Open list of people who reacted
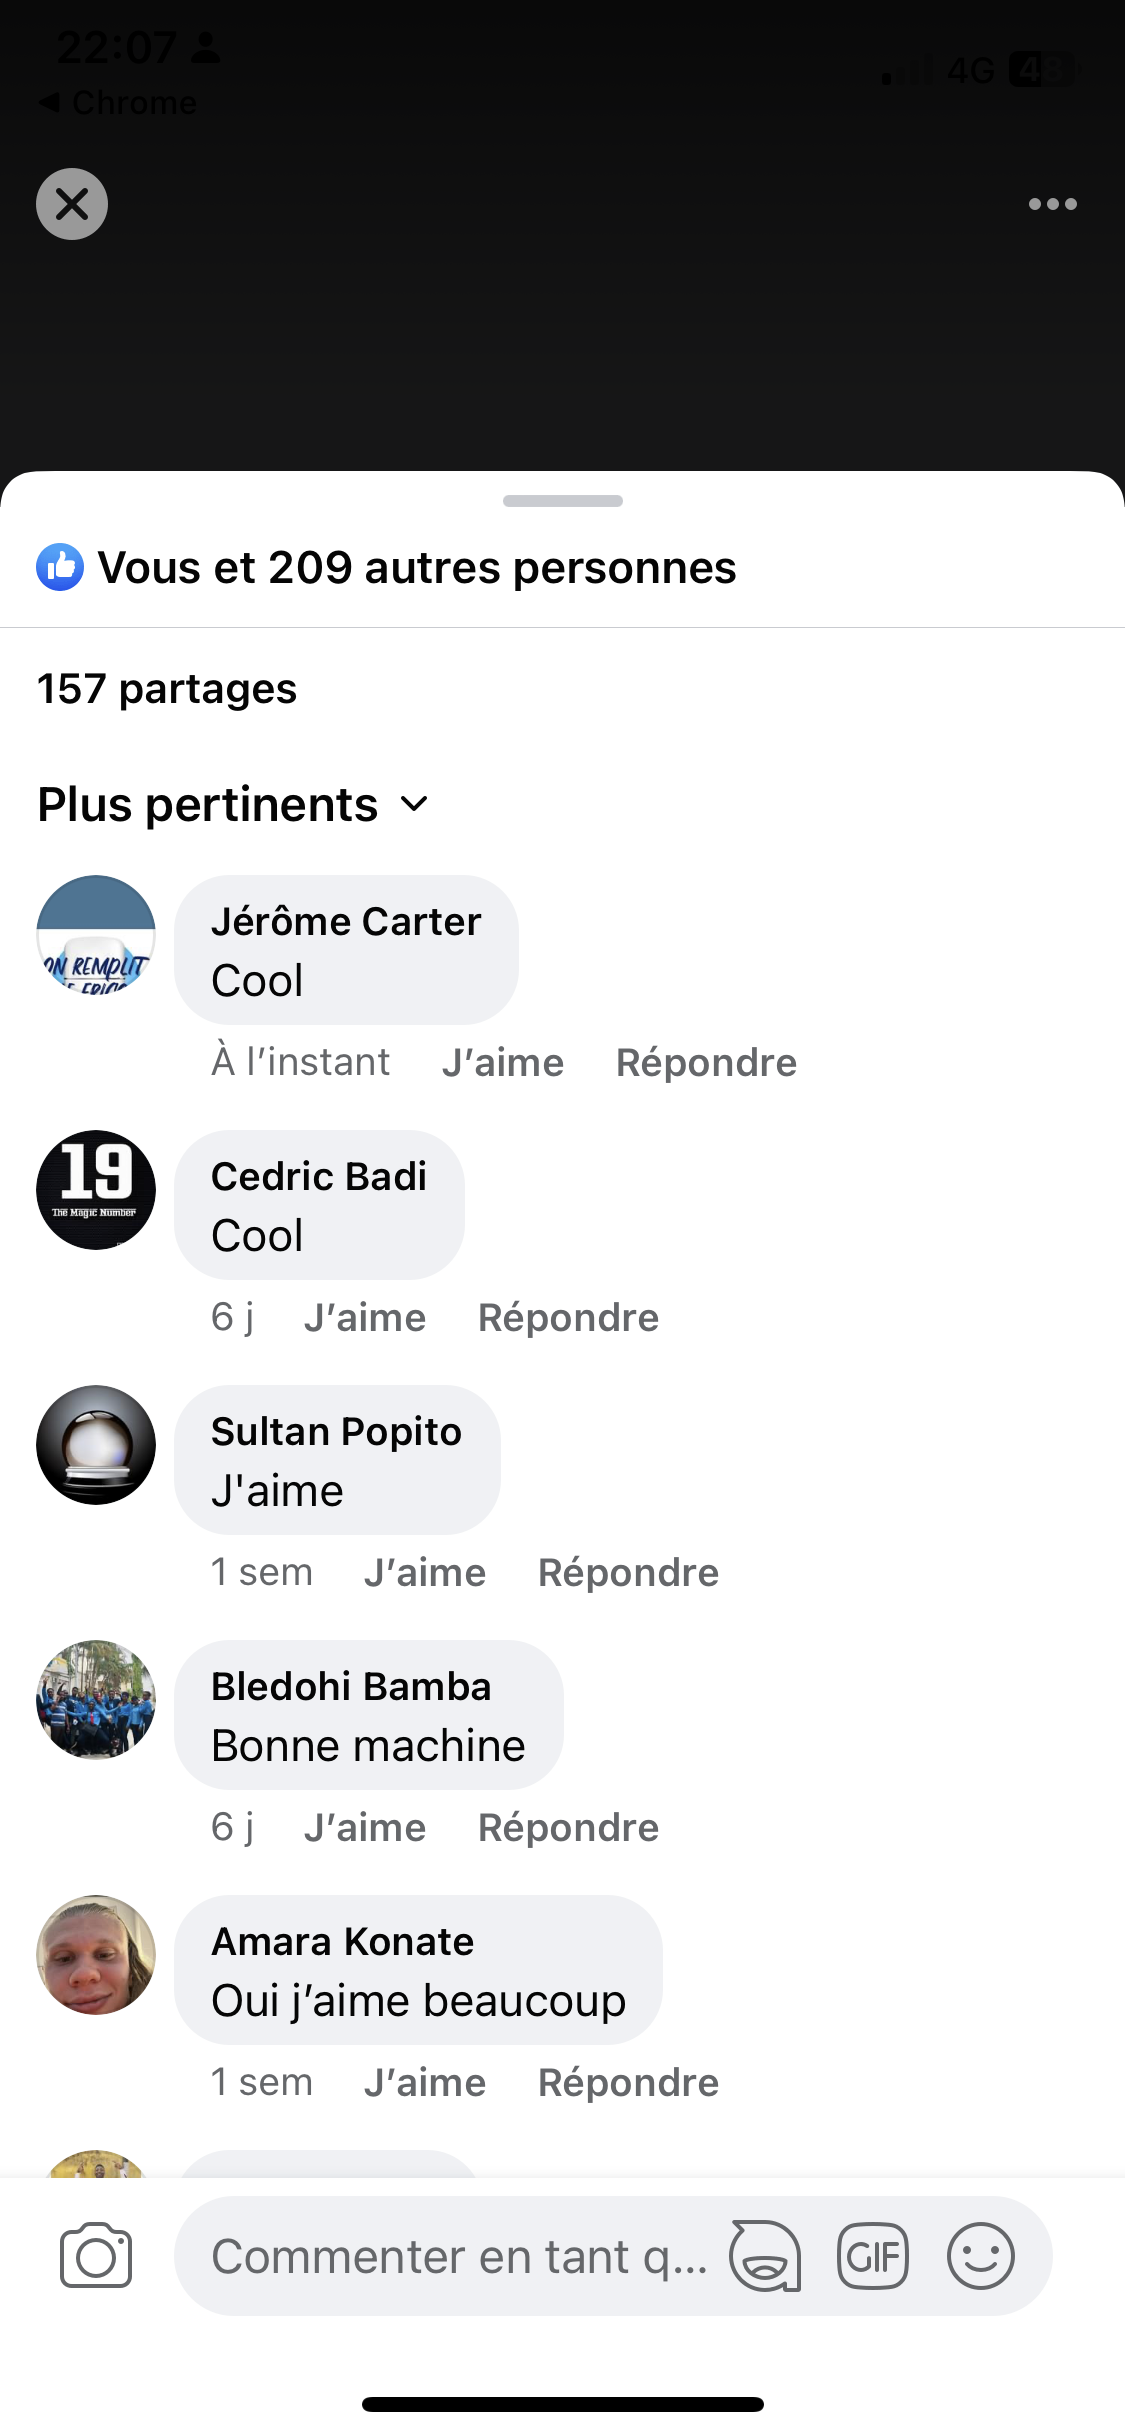The width and height of the screenshot is (1125, 2436). [x=416, y=568]
